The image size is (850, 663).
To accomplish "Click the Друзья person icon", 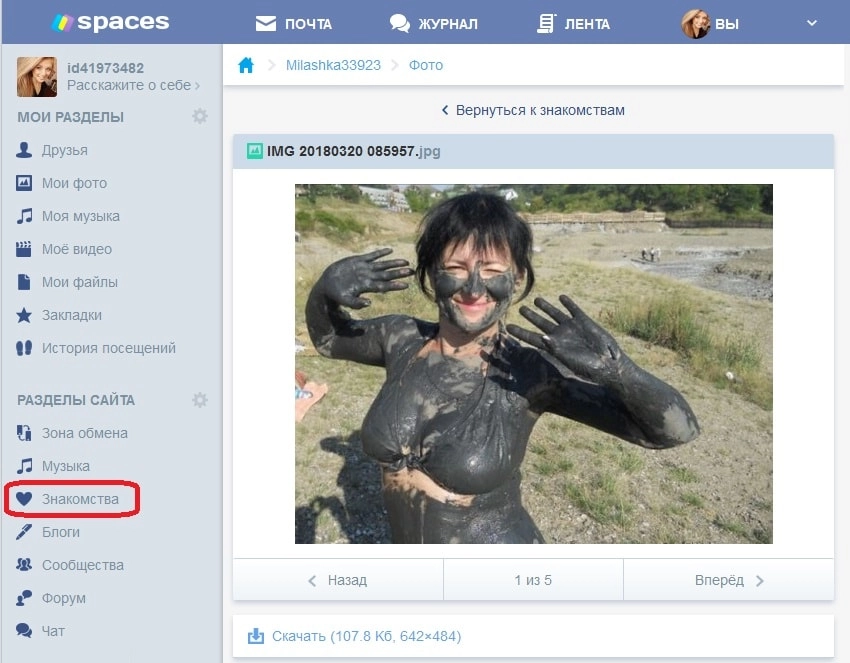I will pos(22,150).
